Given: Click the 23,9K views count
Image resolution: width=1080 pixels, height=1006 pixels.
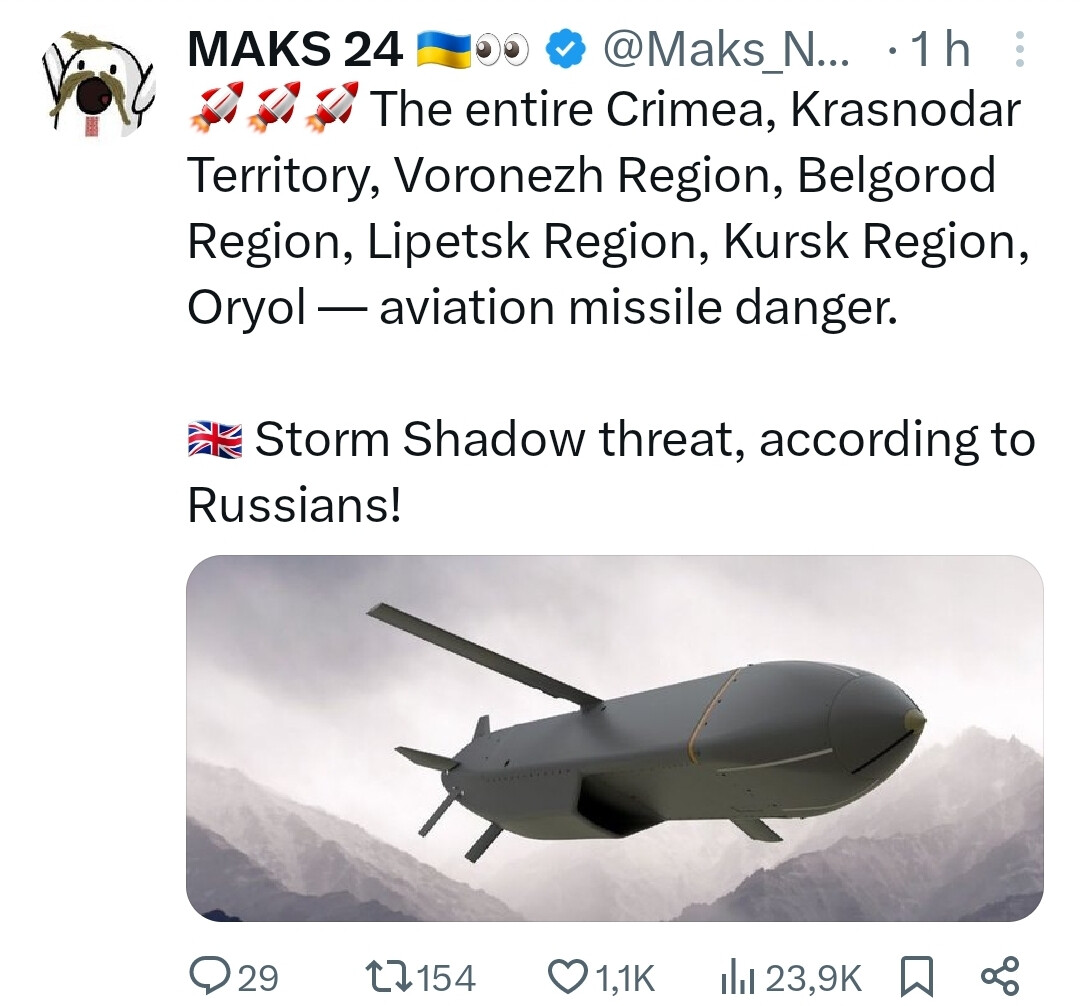Looking at the screenshot, I should pyautogui.click(x=813, y=978).
